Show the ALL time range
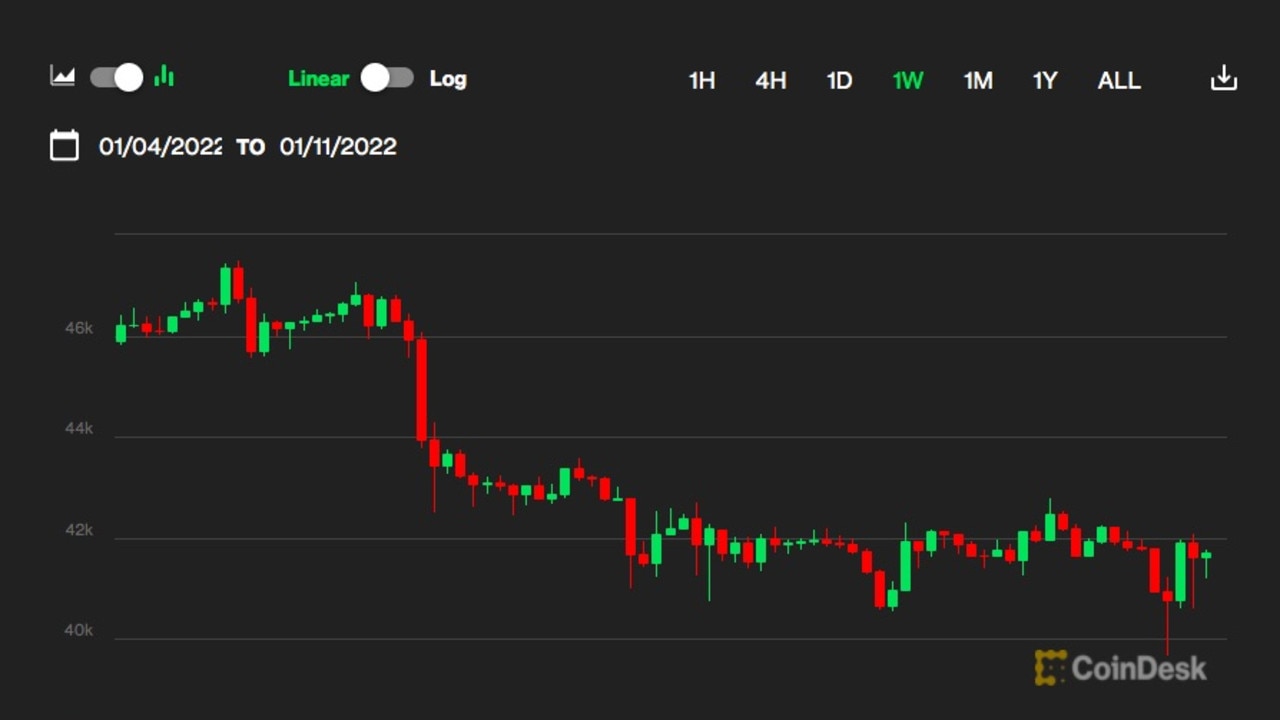Screen dimensions: 1280x720 coord(1119,81)
